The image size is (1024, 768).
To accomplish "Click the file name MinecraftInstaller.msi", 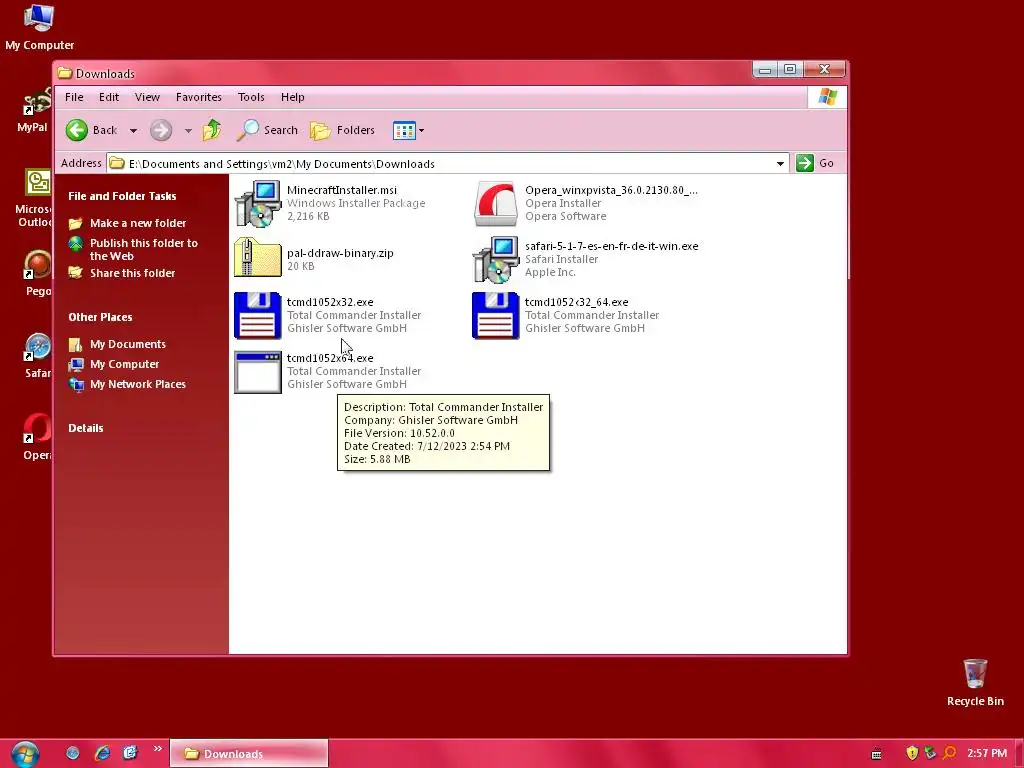I will pos(342,190).
